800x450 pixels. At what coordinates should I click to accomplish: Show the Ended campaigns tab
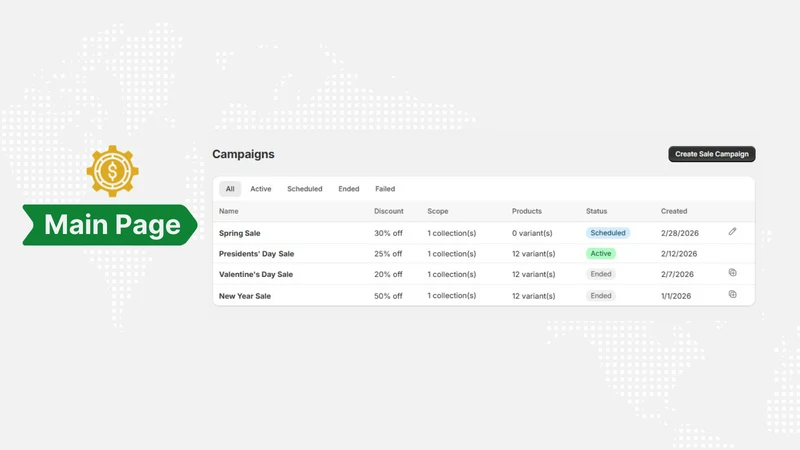[348, 189]
